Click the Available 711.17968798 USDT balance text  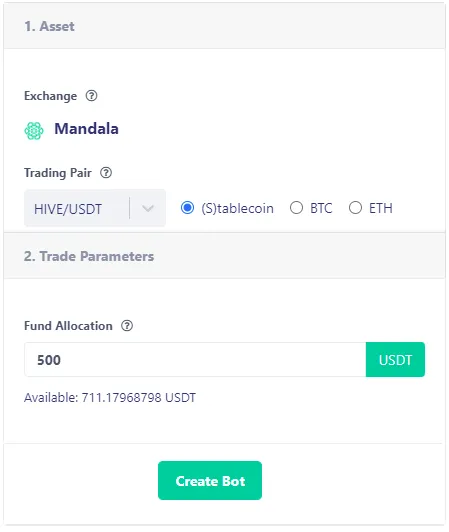110,397
